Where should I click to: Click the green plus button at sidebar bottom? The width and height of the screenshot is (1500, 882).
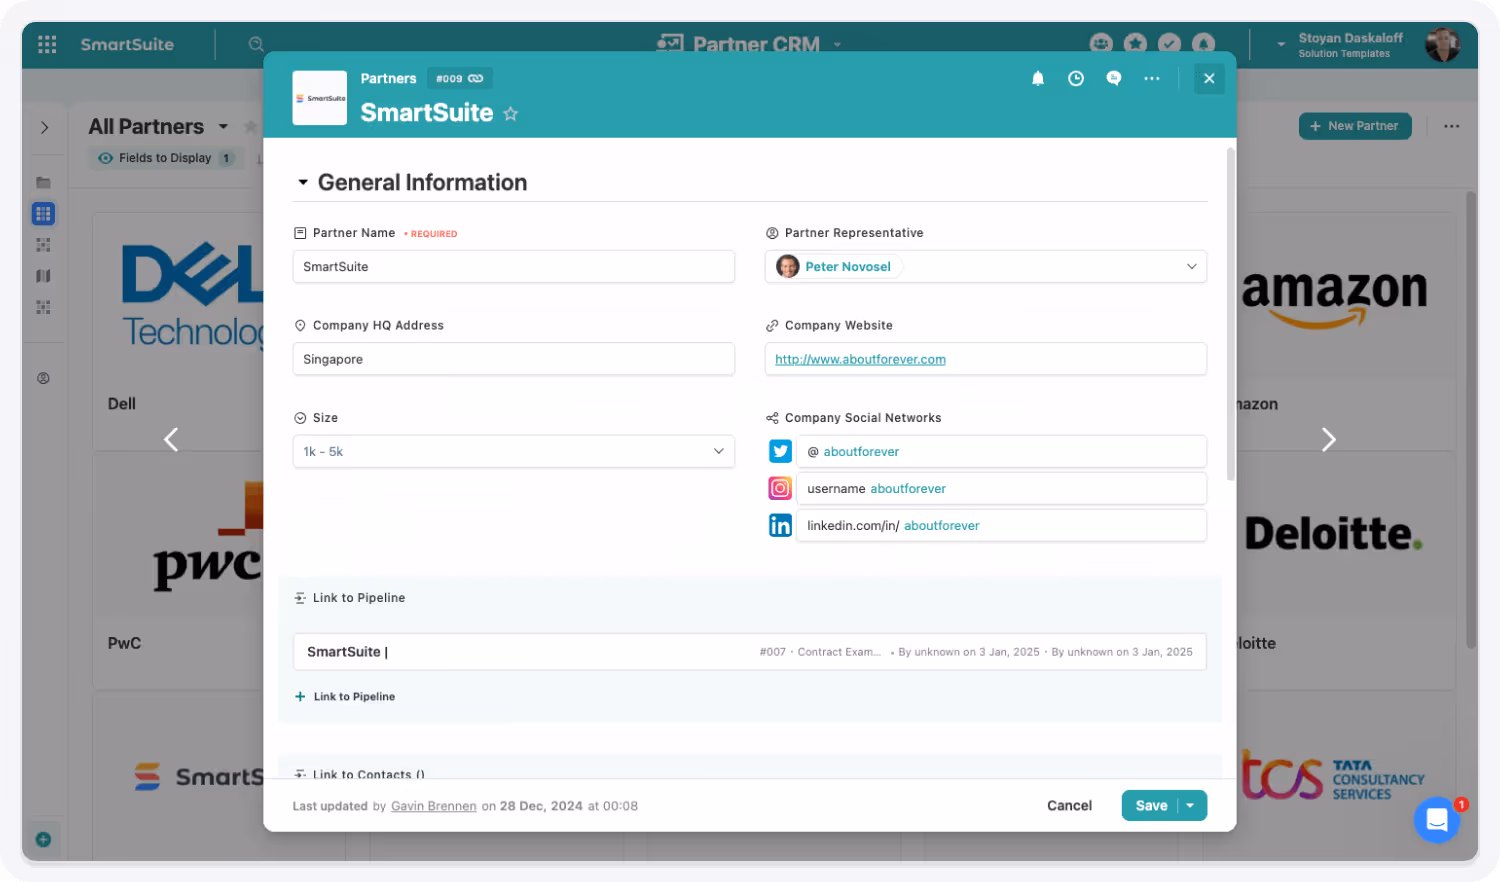coord(43,839)
